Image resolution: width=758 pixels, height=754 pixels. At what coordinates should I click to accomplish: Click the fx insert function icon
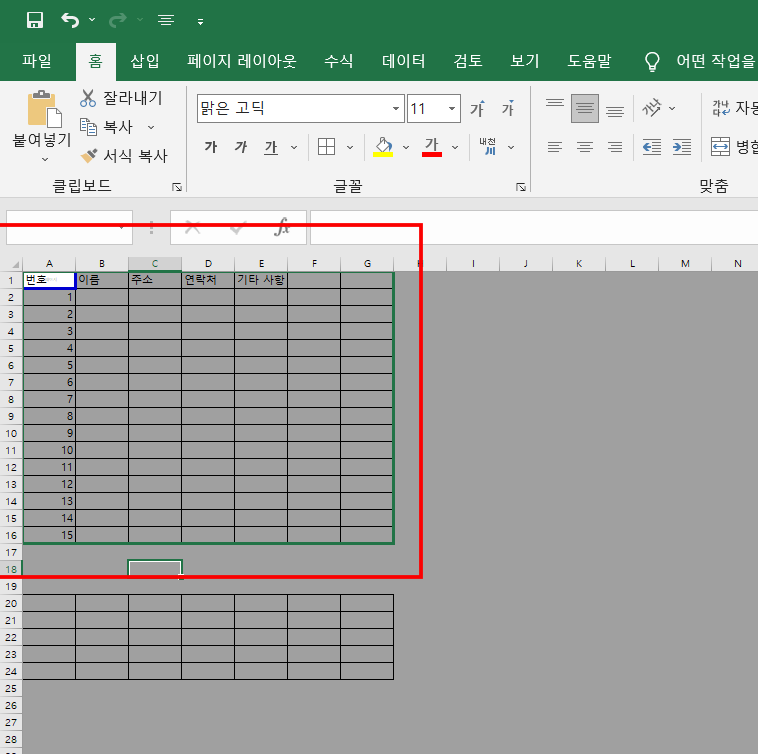pyautogui.click(x=282, y=227)
